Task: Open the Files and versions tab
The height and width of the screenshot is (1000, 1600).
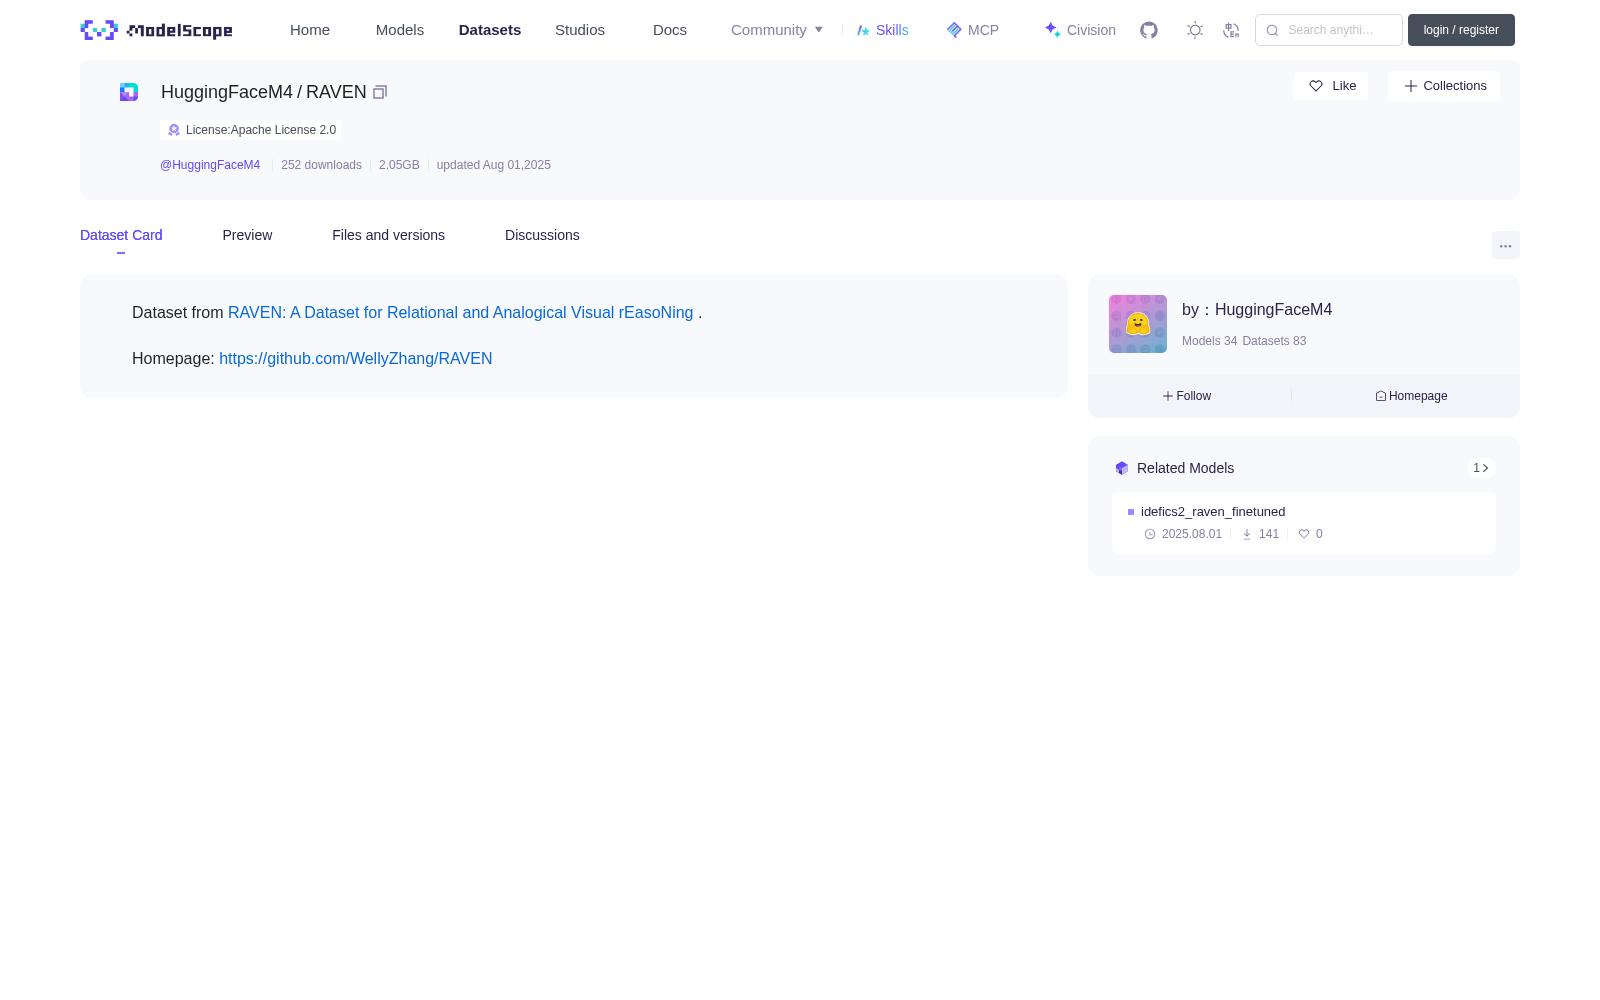Action: pyautogui.click(x=388, y=235)
